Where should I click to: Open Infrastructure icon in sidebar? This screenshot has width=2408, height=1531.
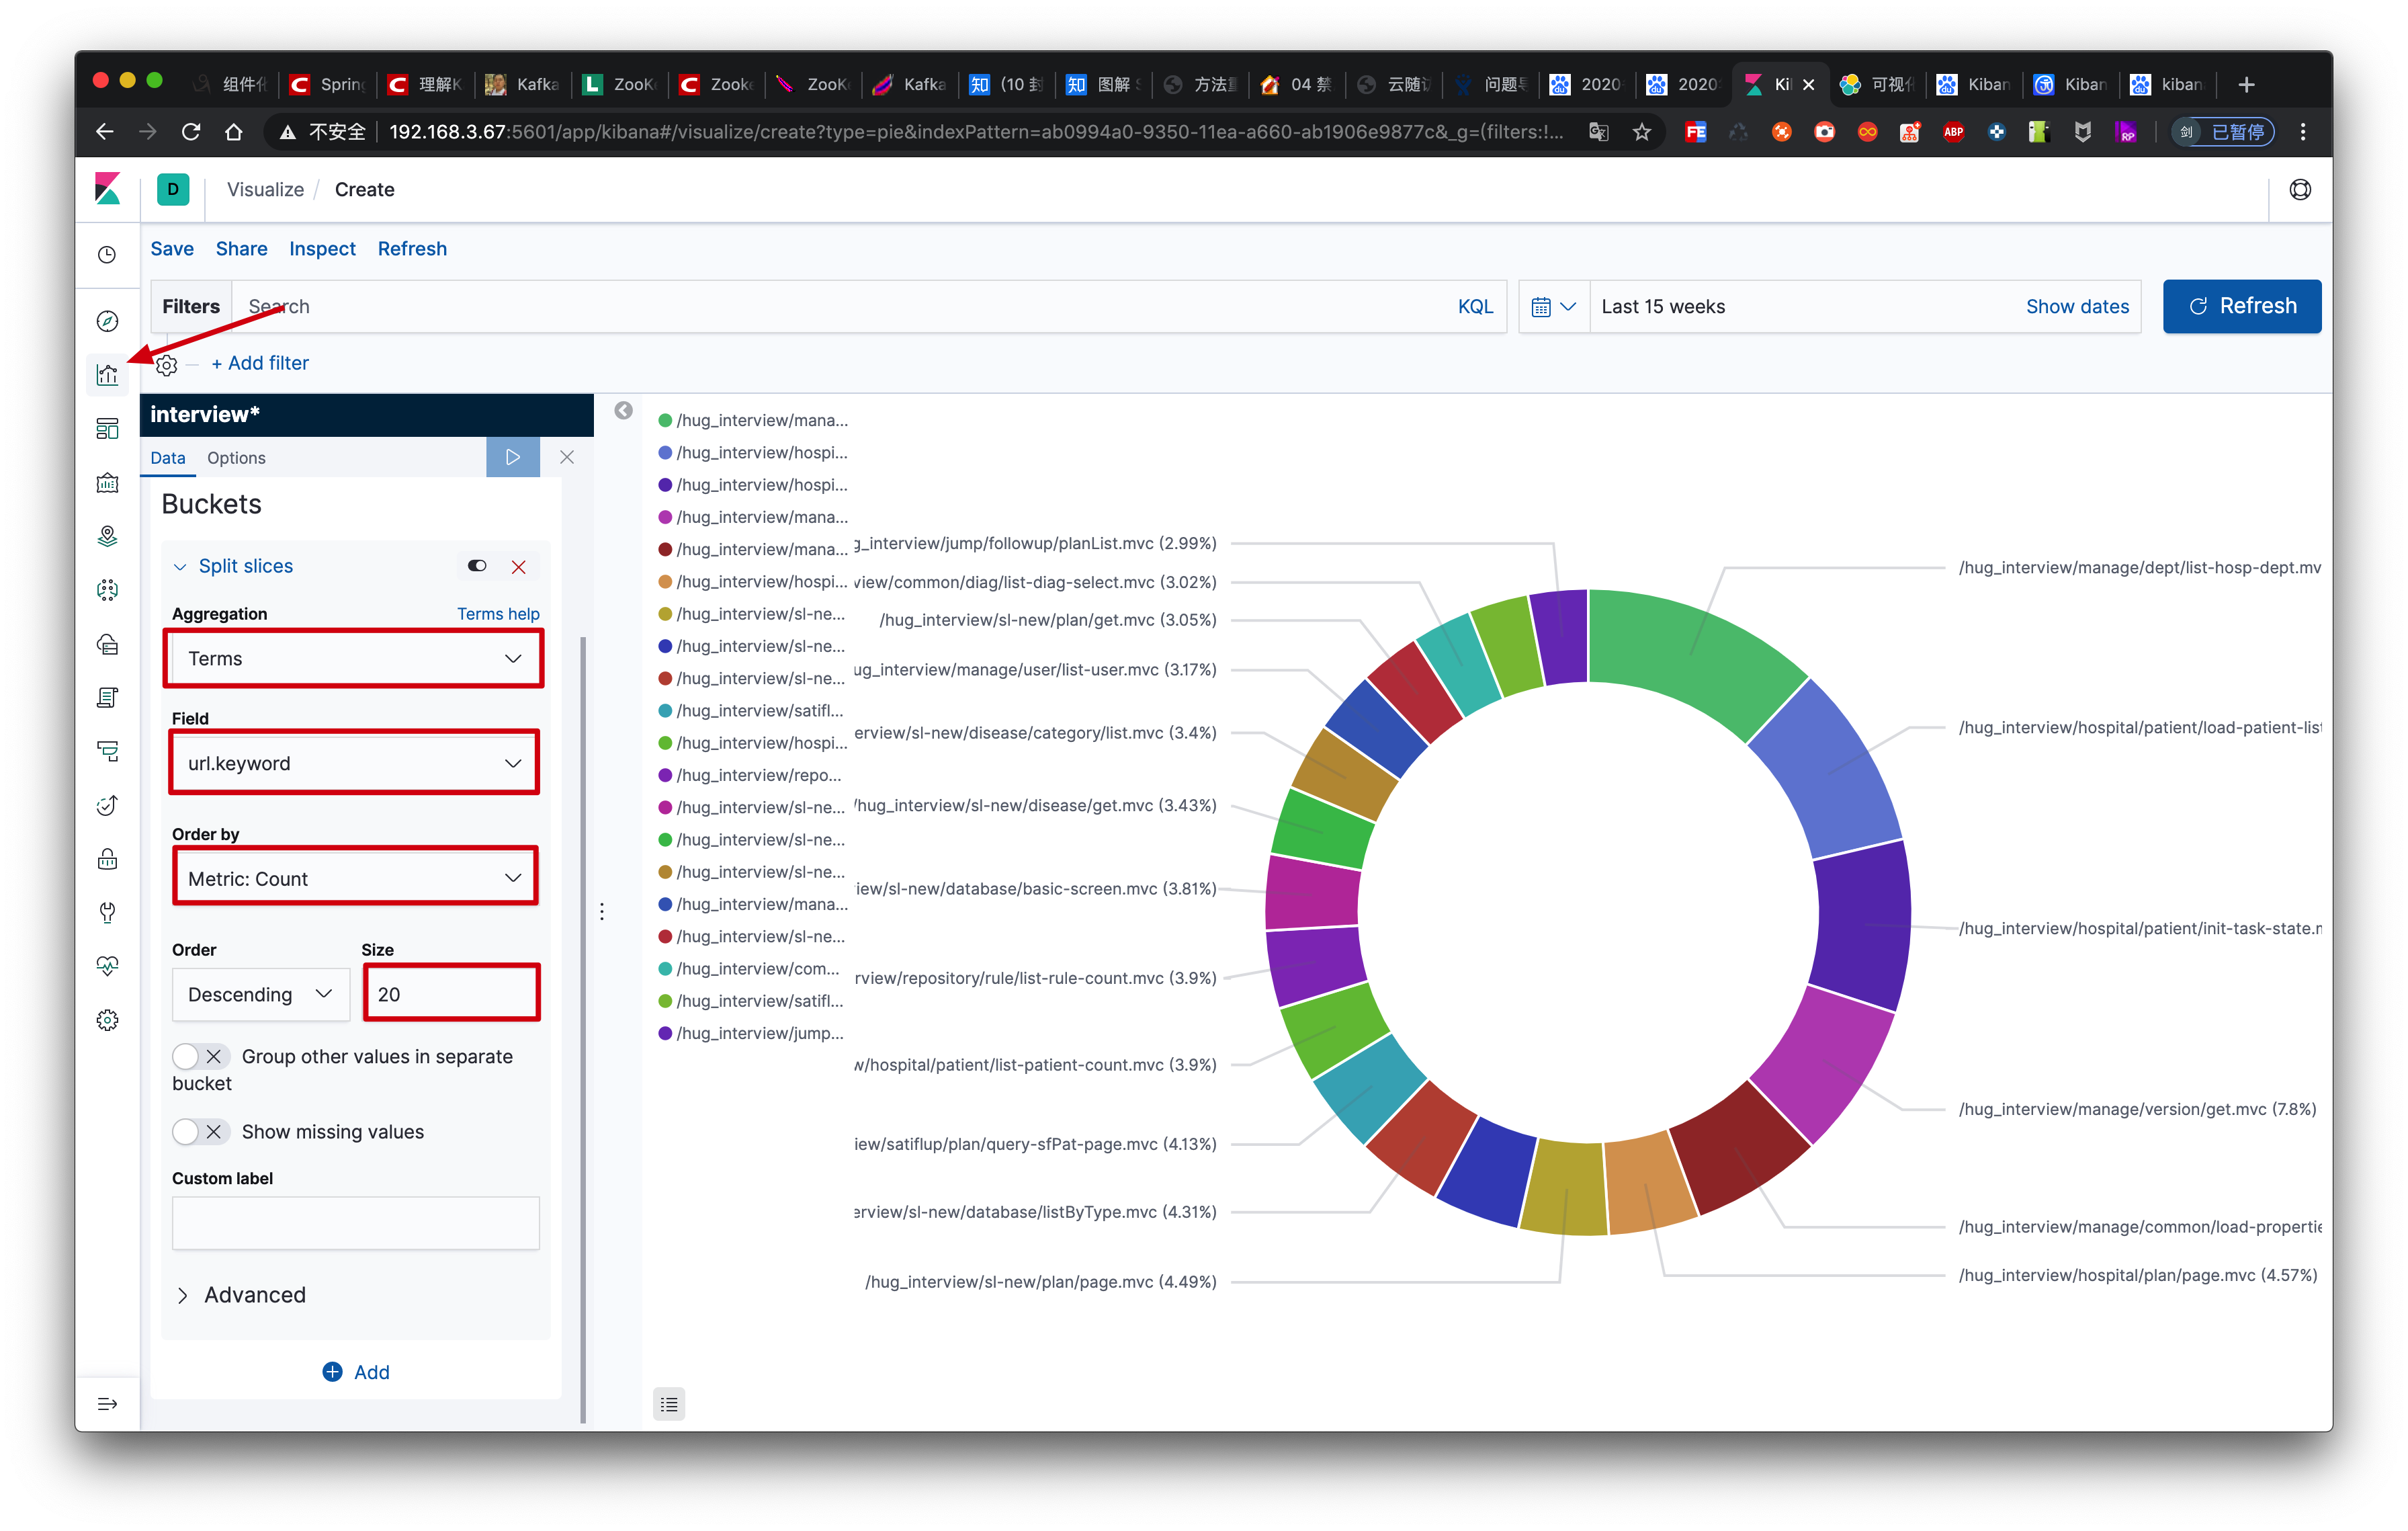[x=107, y=645]
